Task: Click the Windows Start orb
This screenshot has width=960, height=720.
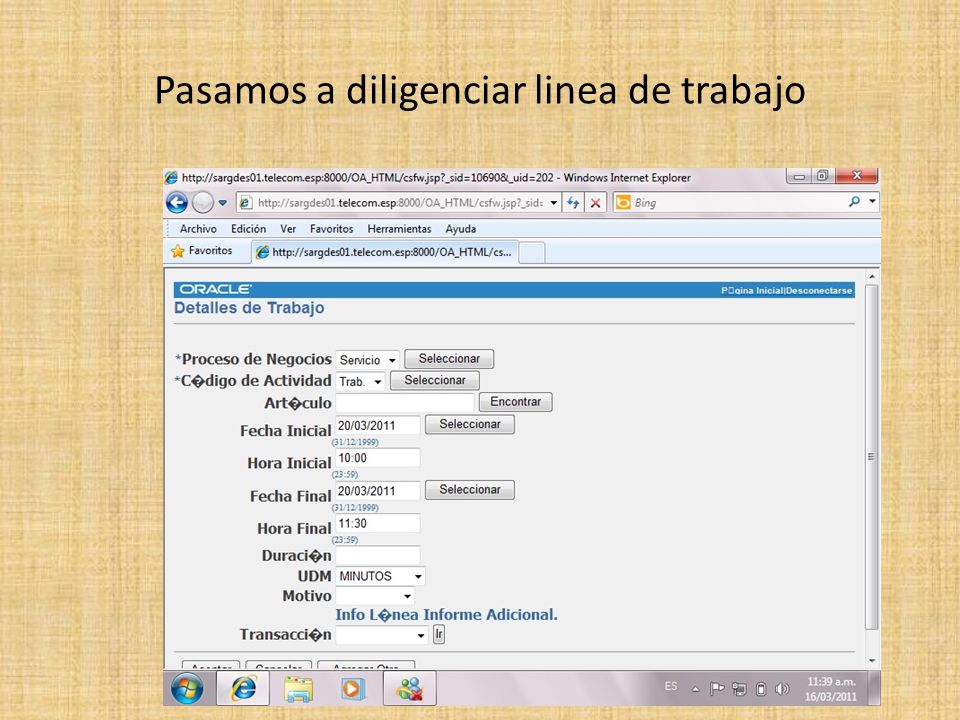Action: 187,688
